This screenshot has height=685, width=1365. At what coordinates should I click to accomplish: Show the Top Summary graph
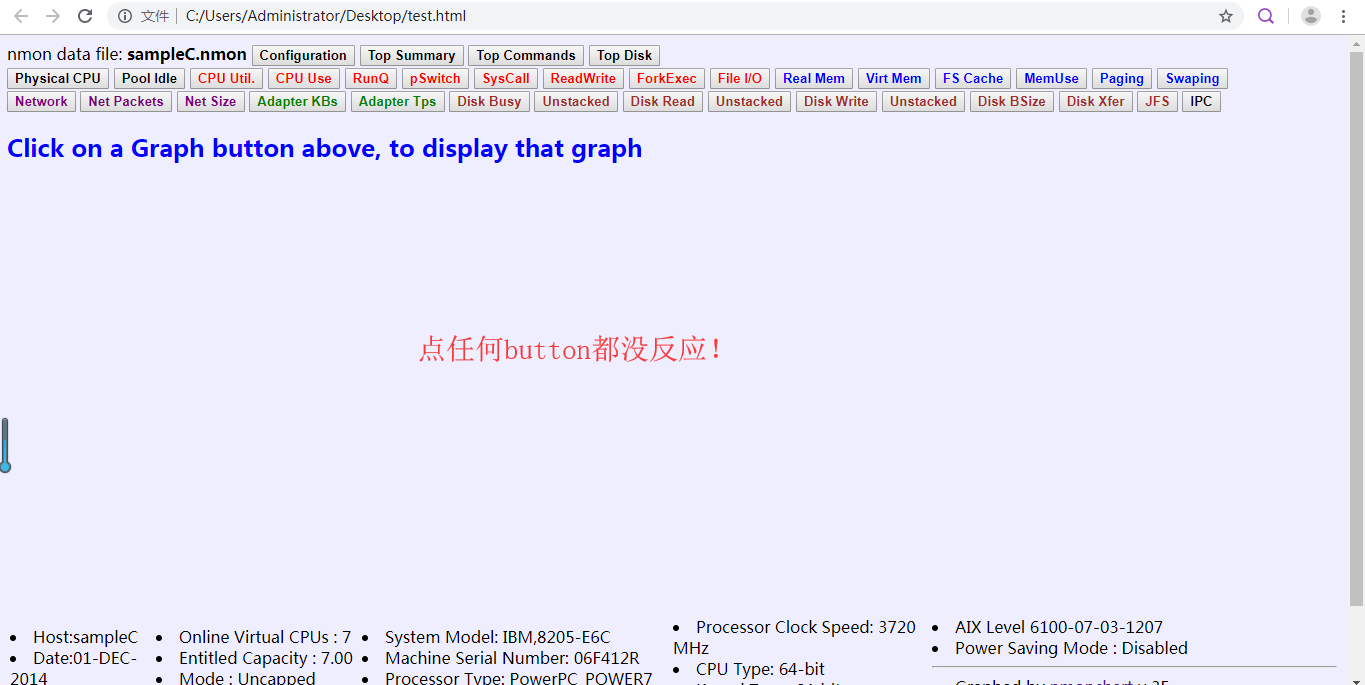(x=411, y=56)
